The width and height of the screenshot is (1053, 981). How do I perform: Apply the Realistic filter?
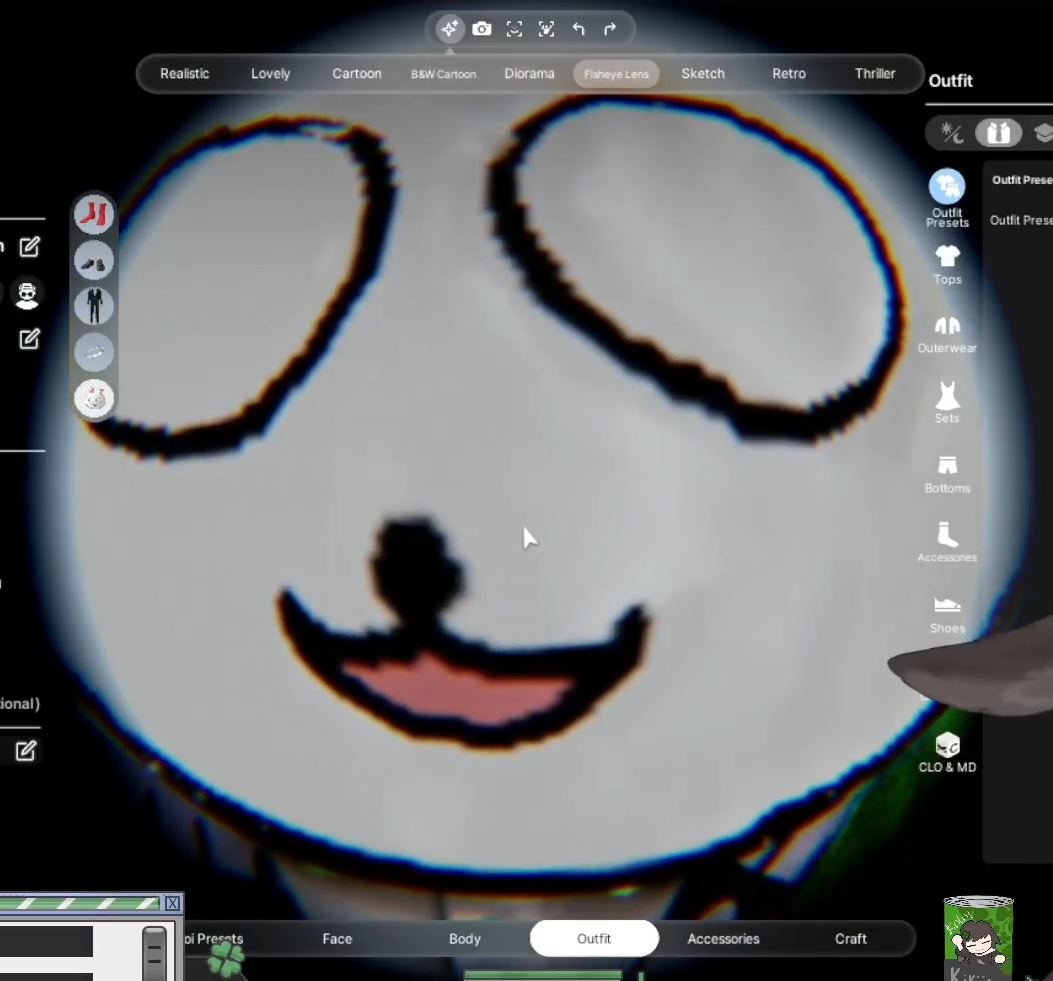185,74
